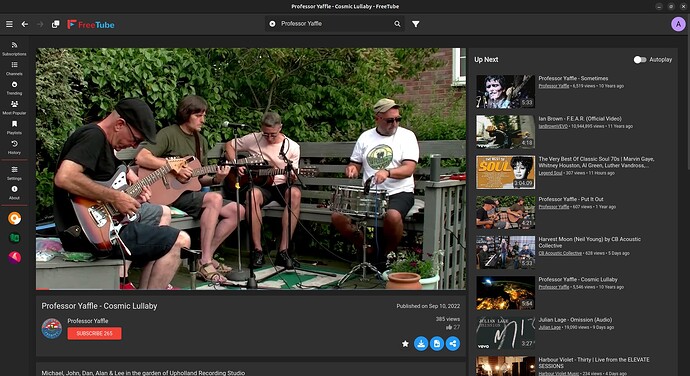Open the profile avatar A dropdown
Viewport: 690px width, 376px height.
678,24
